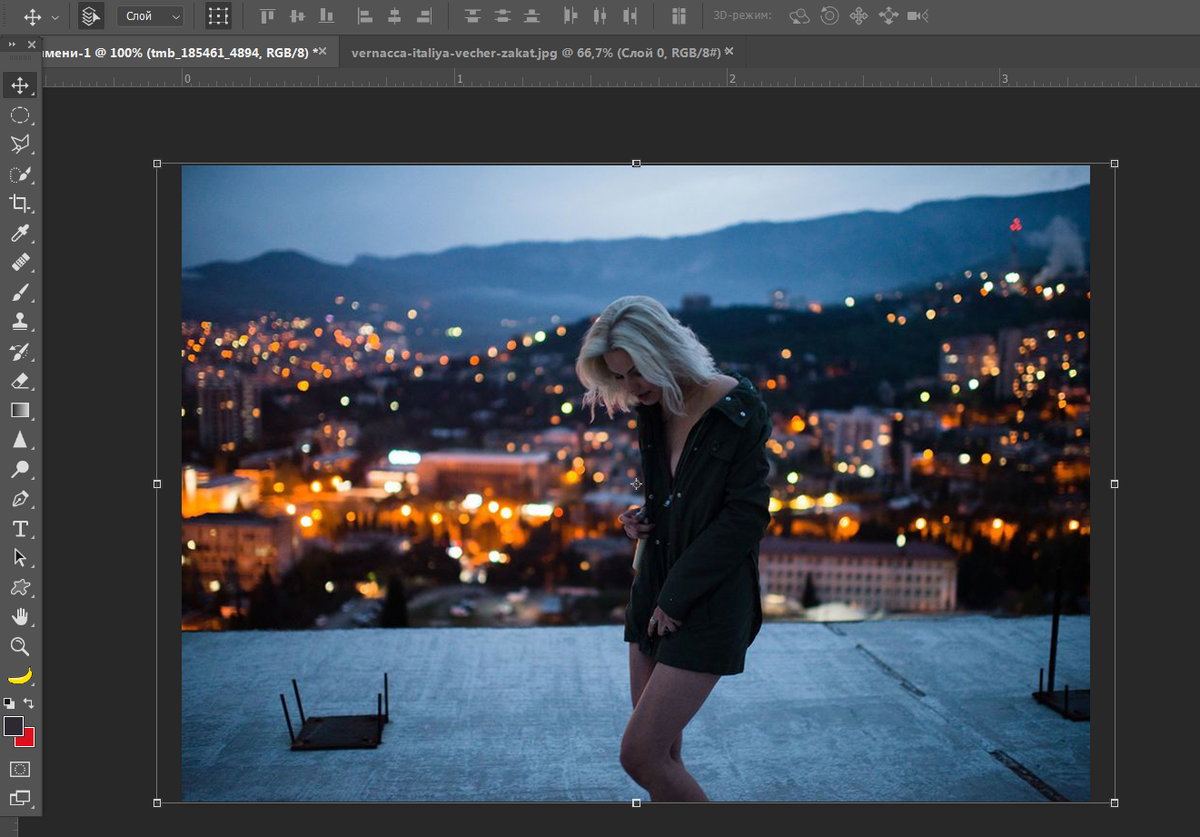Screen dimensions: 1200x837
Task: Click the left-middle transform handle
Action: [157, 483]
